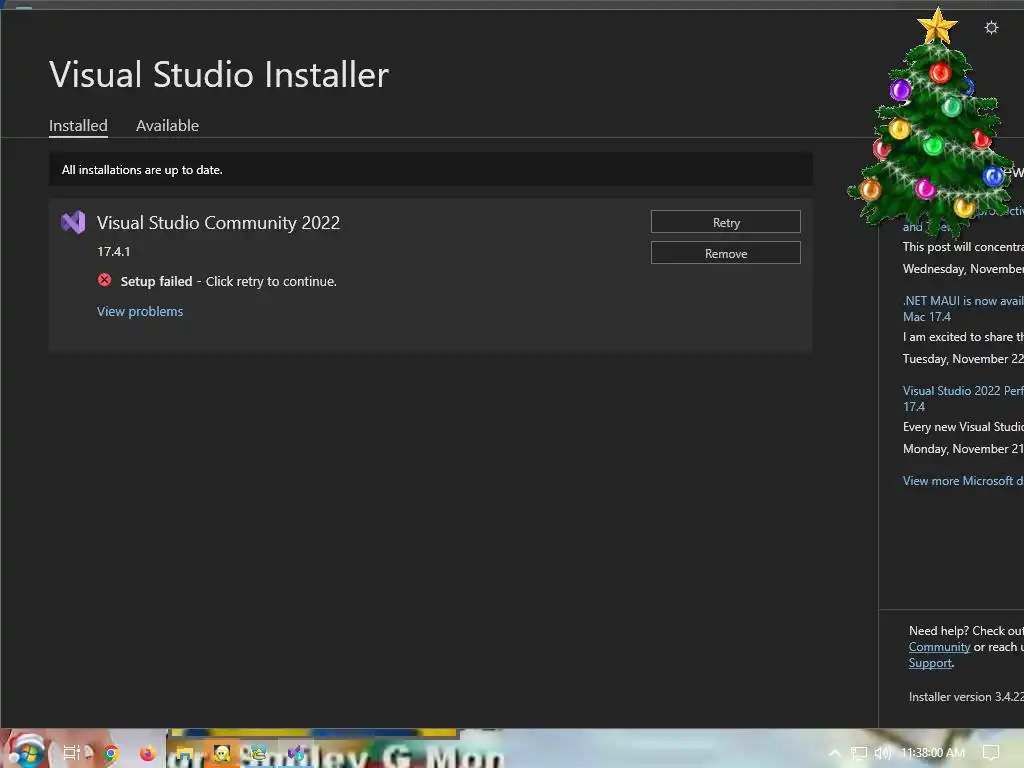
Task: Switch to the Installed tab
Action: 78,125
